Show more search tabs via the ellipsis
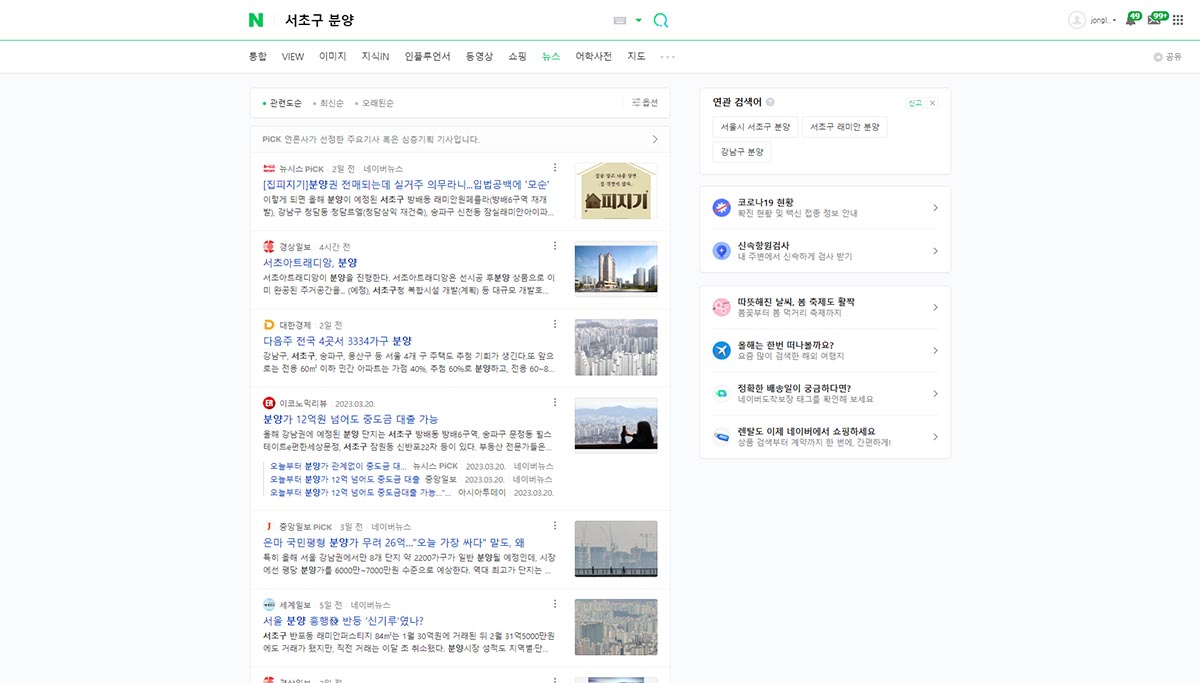This screenshot has width=1200, height=683. (667, 57)
